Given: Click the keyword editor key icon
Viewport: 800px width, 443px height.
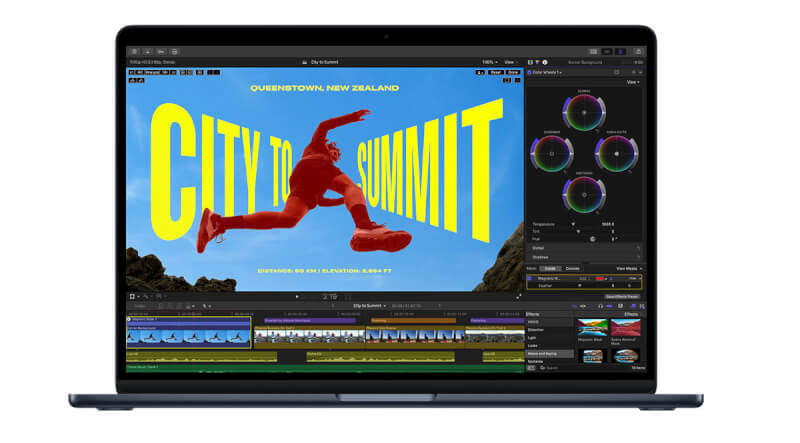Looking at the screenshot, I should pos(161,51).
